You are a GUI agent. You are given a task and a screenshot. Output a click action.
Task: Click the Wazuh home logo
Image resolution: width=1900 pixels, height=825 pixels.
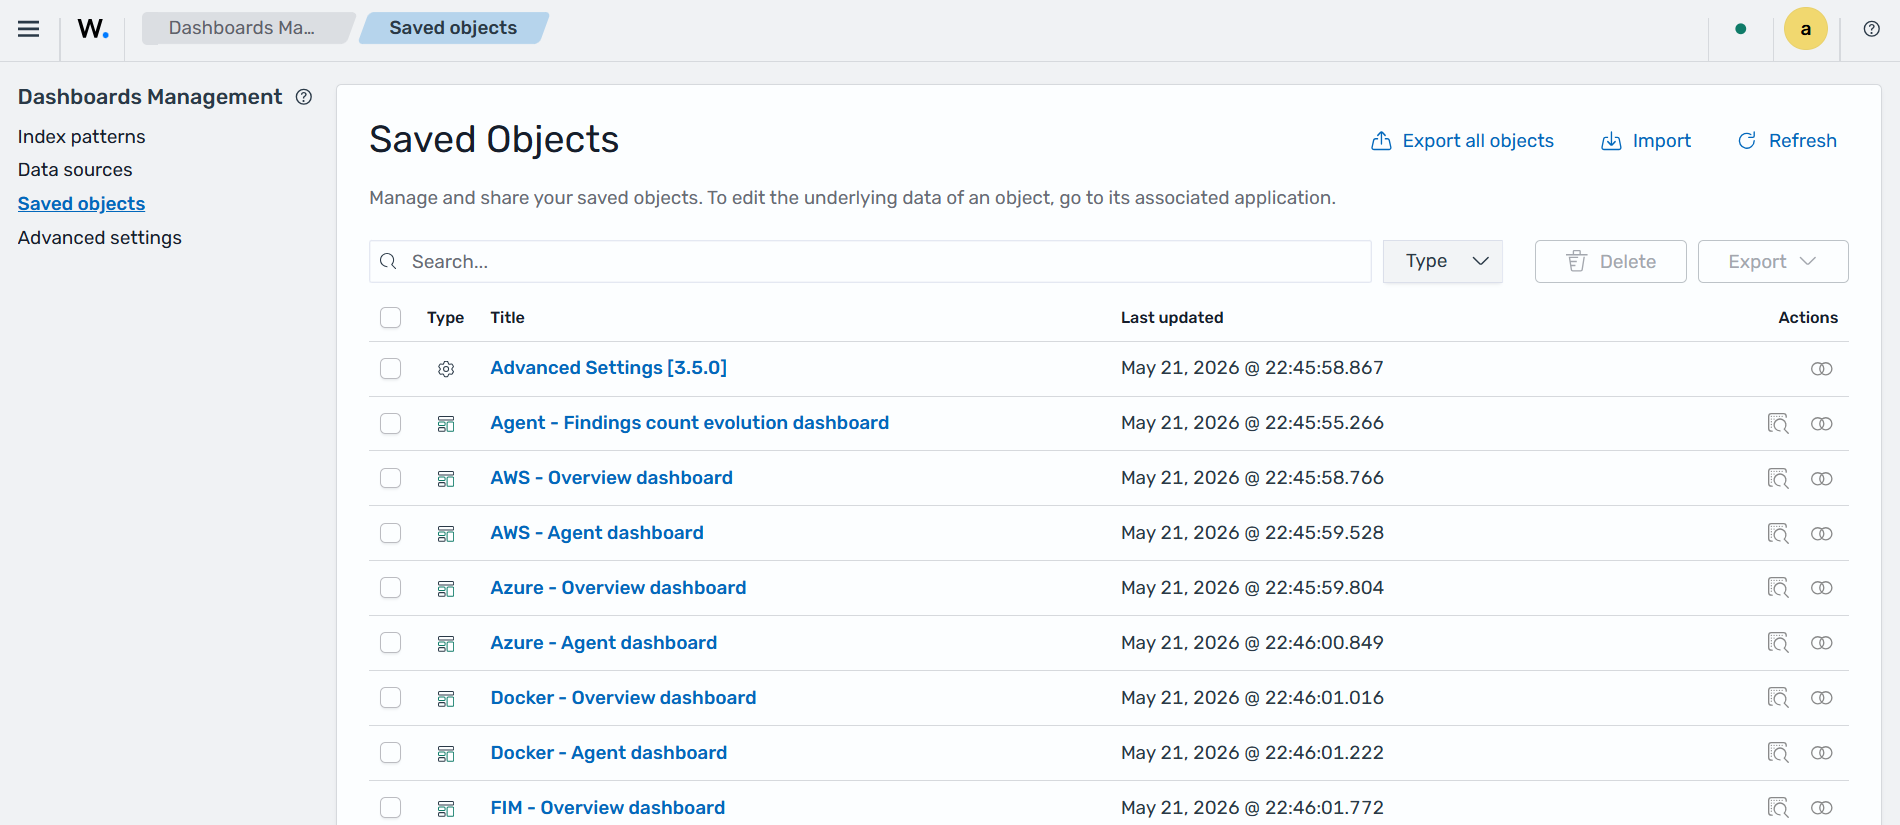[x=93, y=29]
